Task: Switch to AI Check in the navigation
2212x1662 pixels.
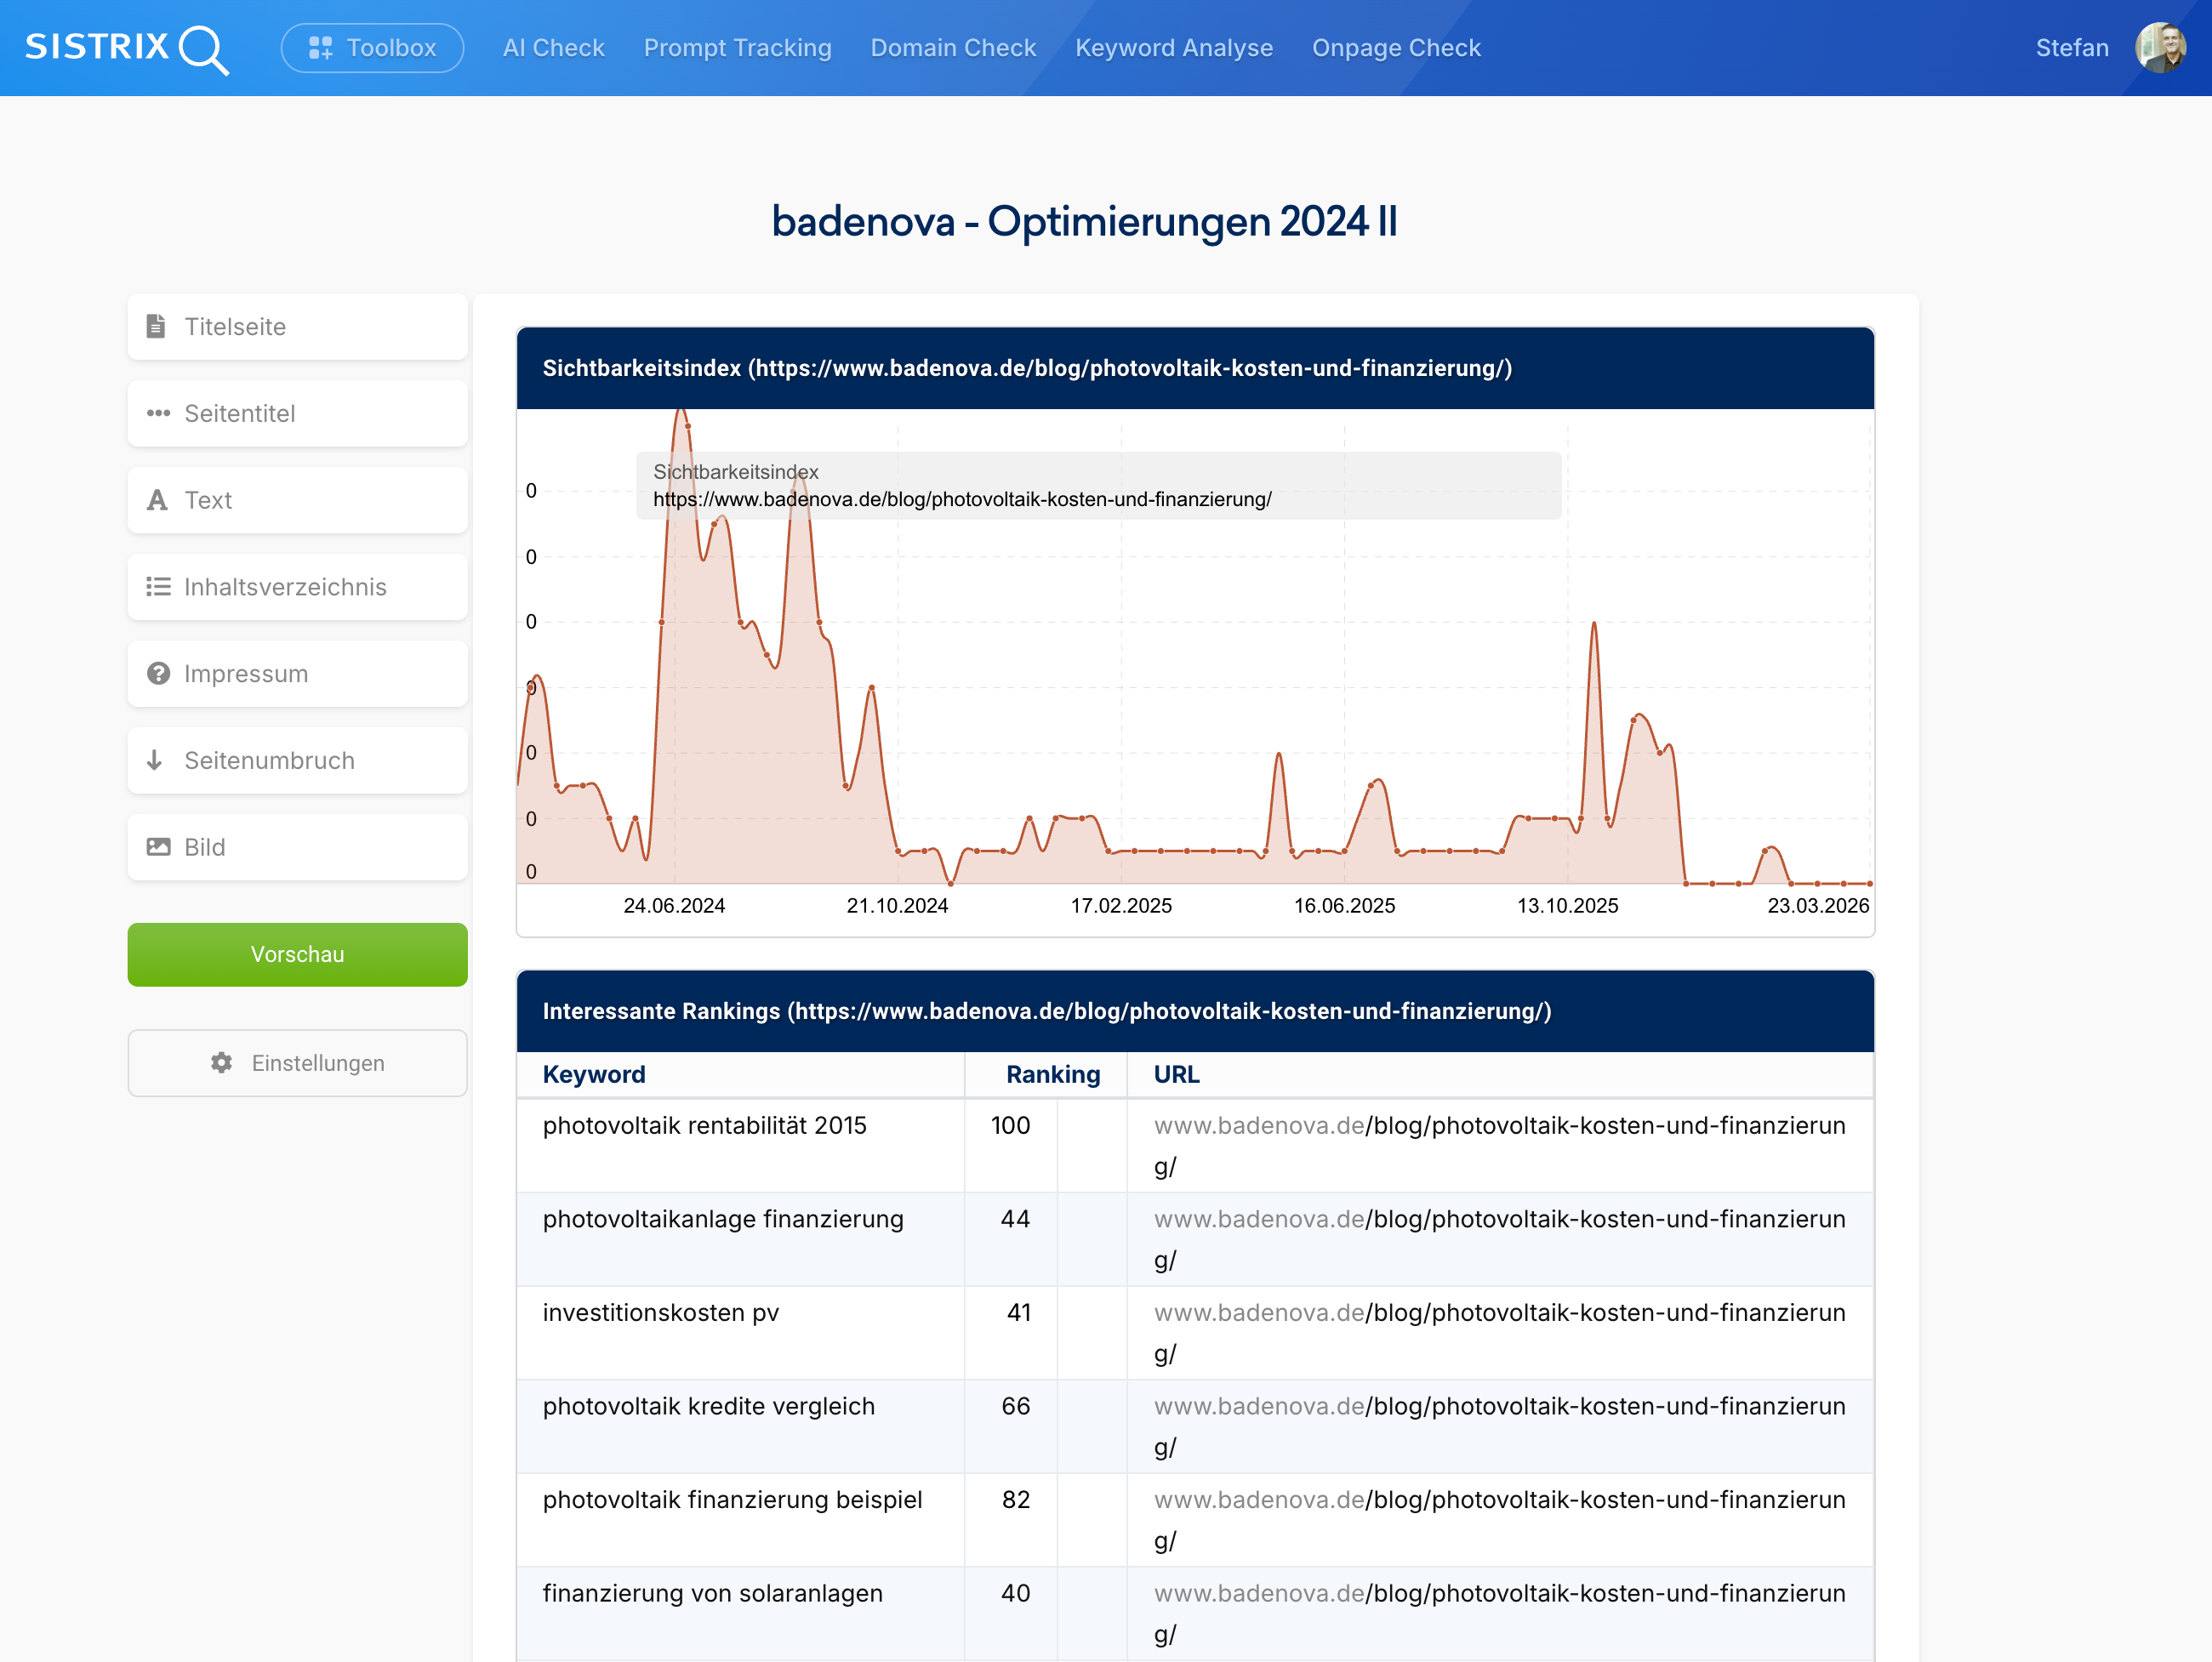Action: pyautogui.click(x=553, y=47)
